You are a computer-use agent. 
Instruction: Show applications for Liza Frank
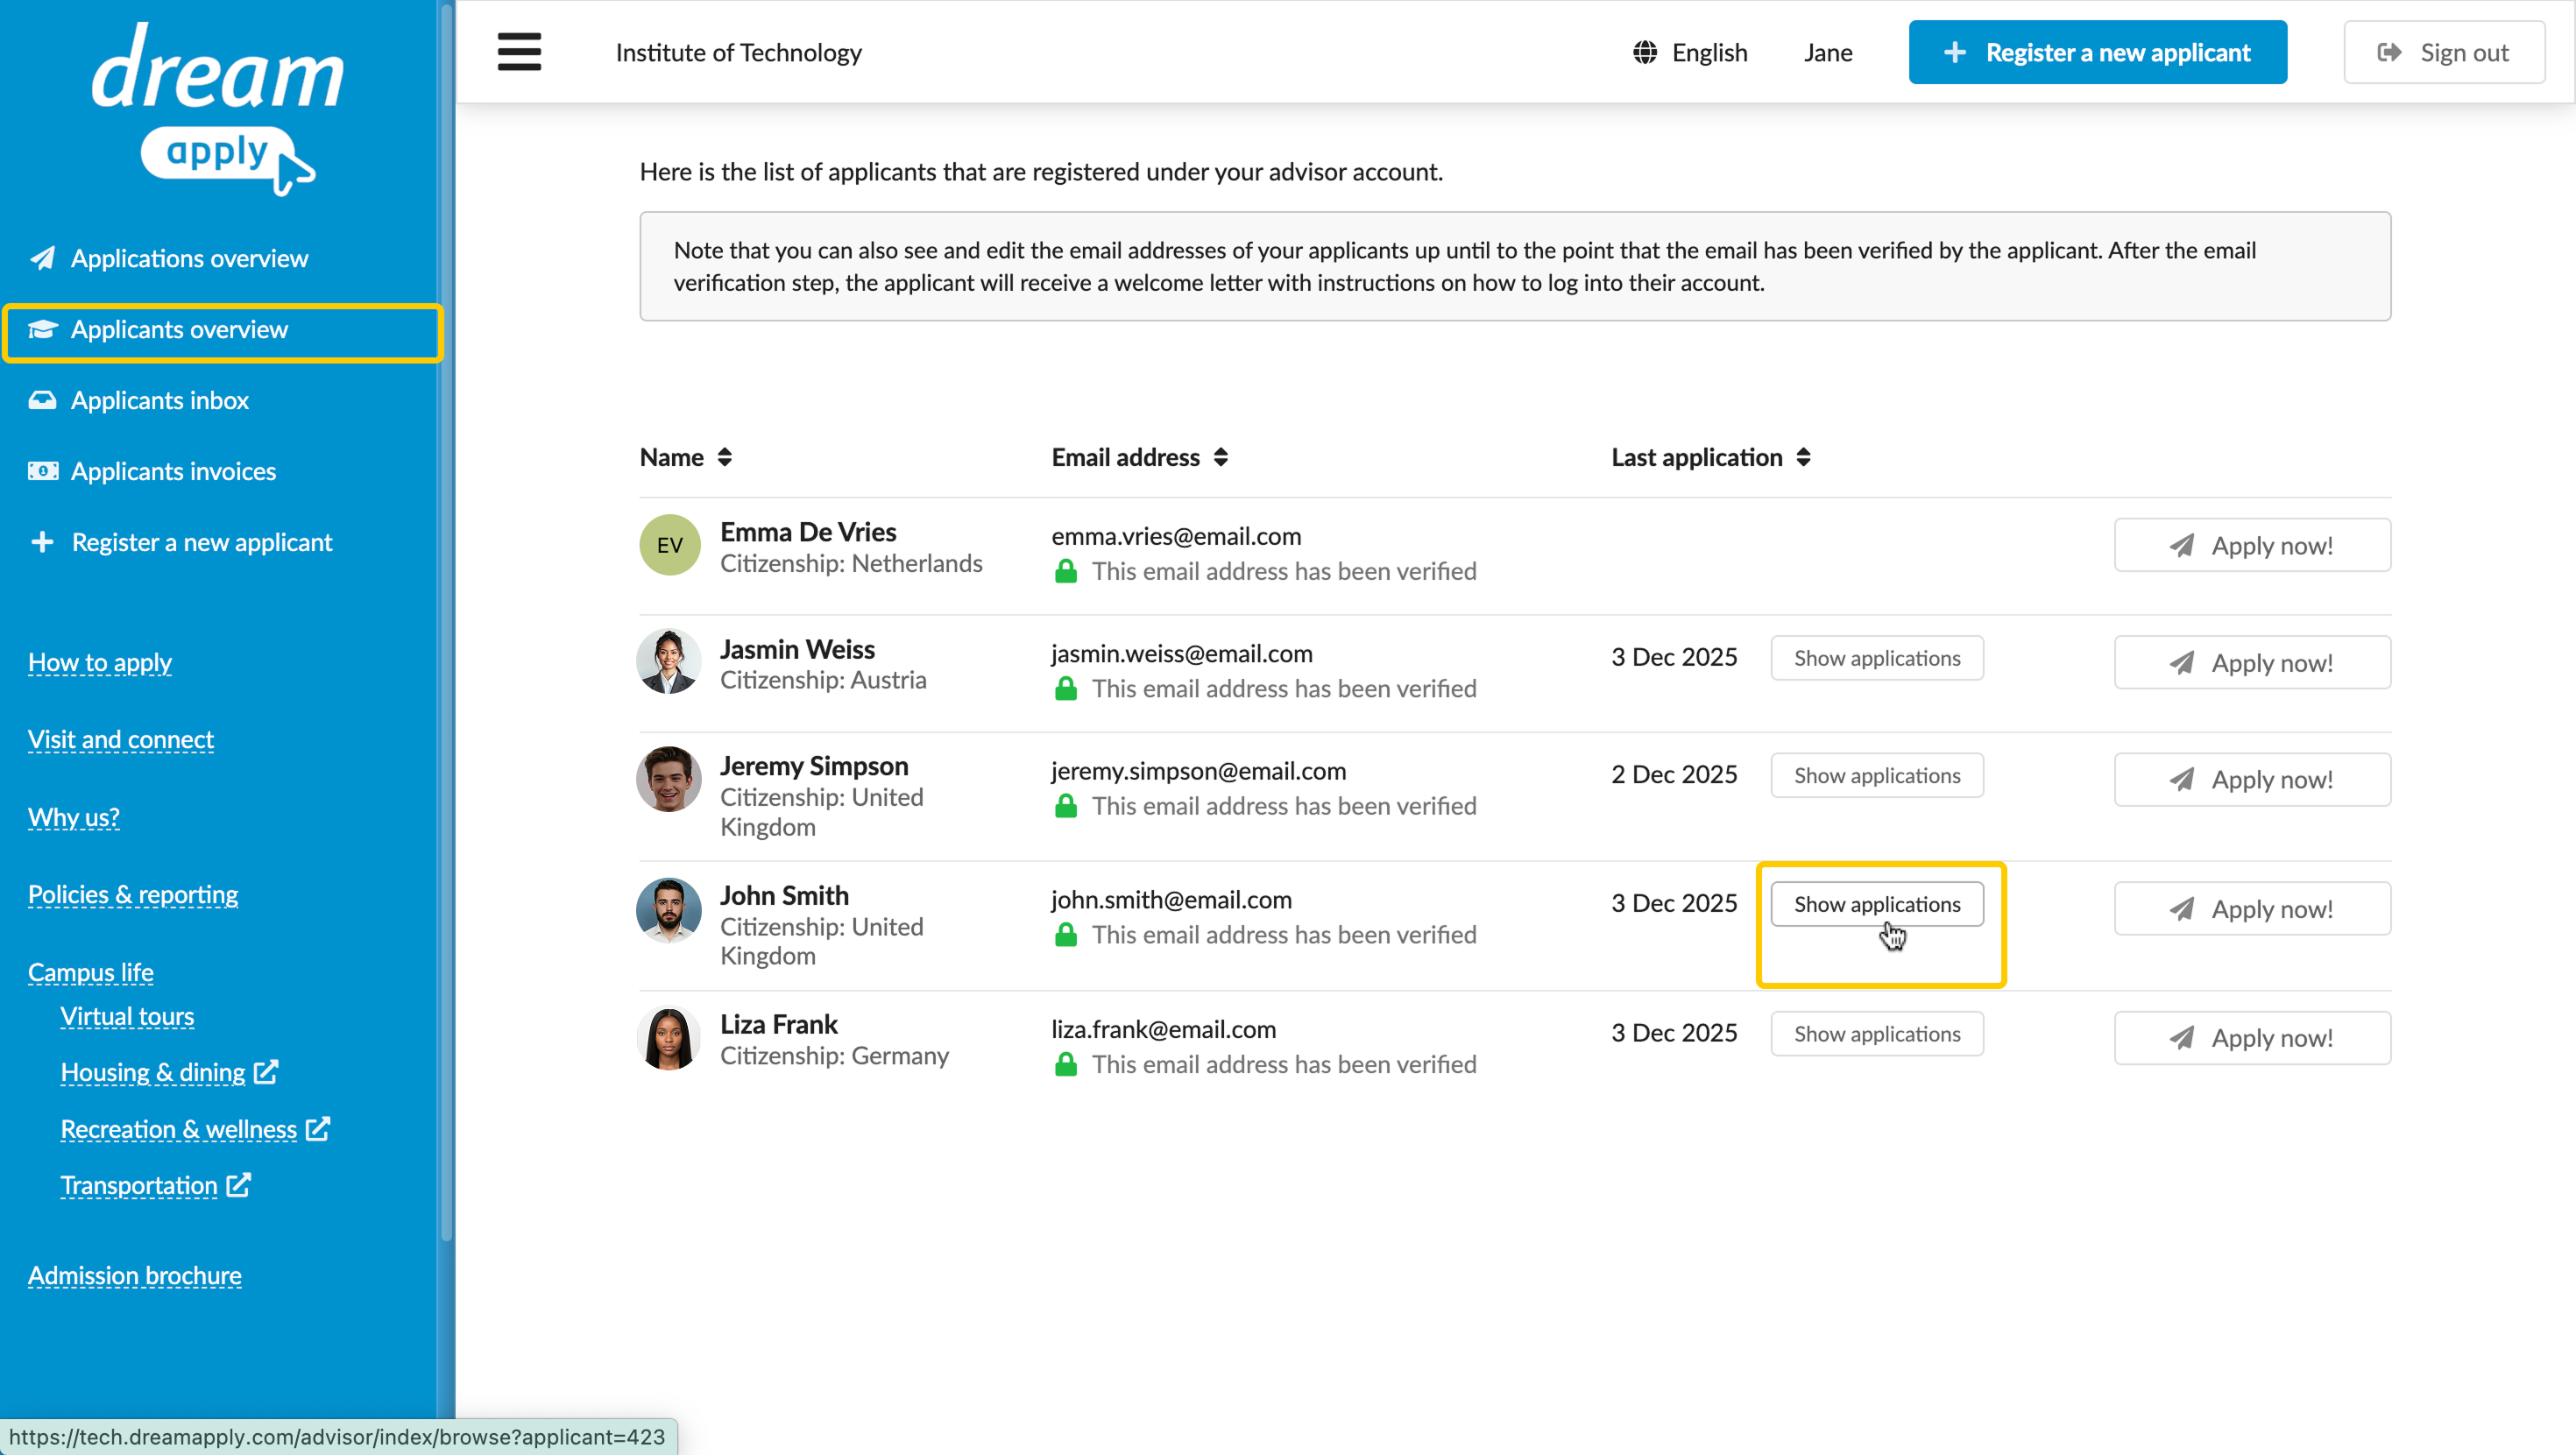point(1877,1034)
